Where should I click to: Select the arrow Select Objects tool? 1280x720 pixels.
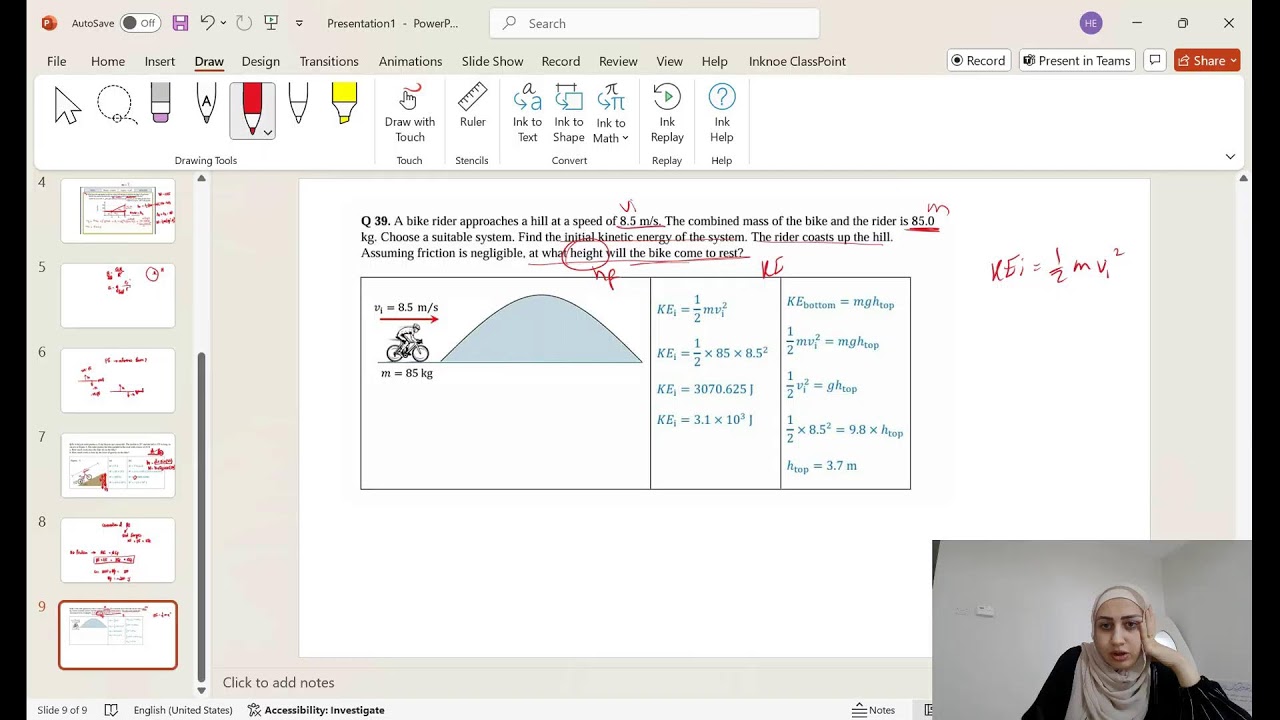coord(68,106)
